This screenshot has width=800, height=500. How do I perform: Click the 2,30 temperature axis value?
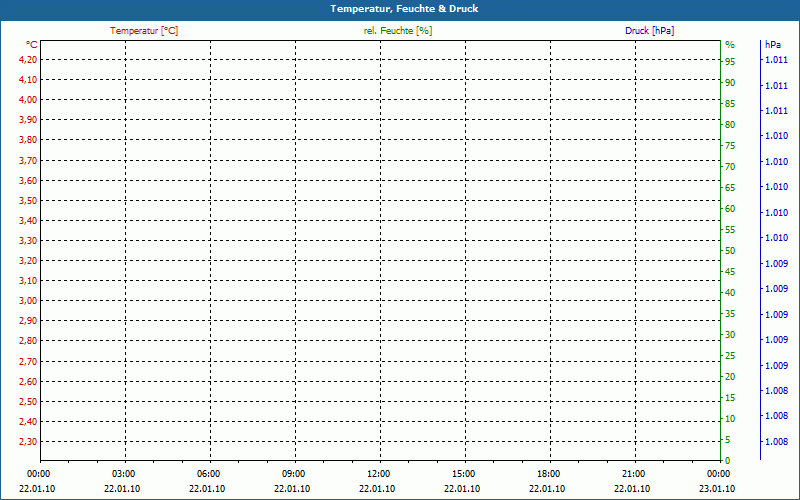28,441
